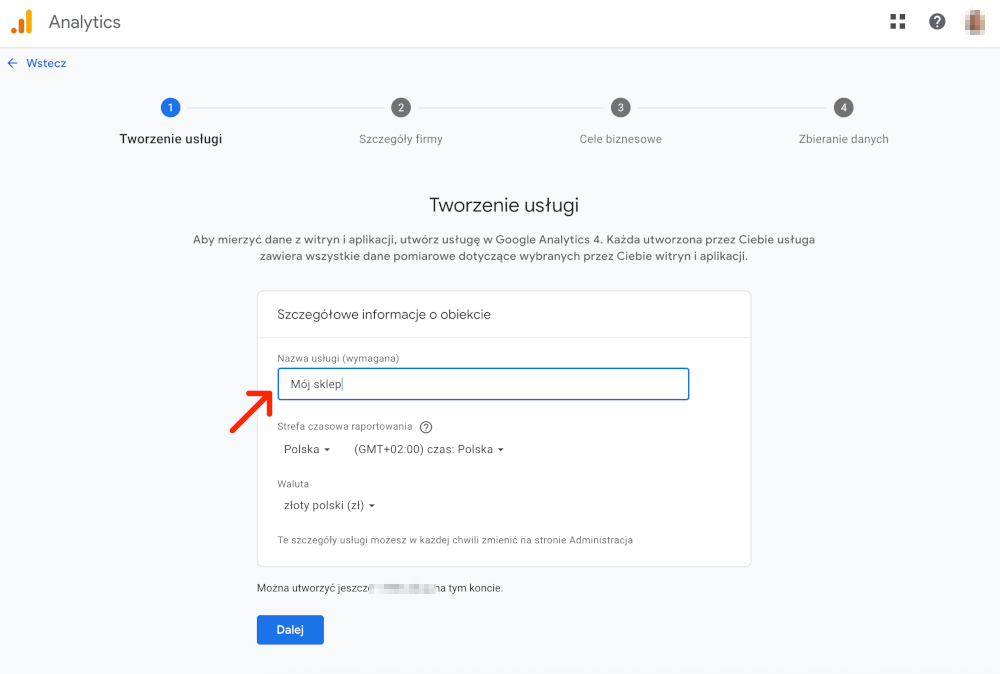Open the GMT+02:00 czas Polska timezone dropdown

[428, 449]
